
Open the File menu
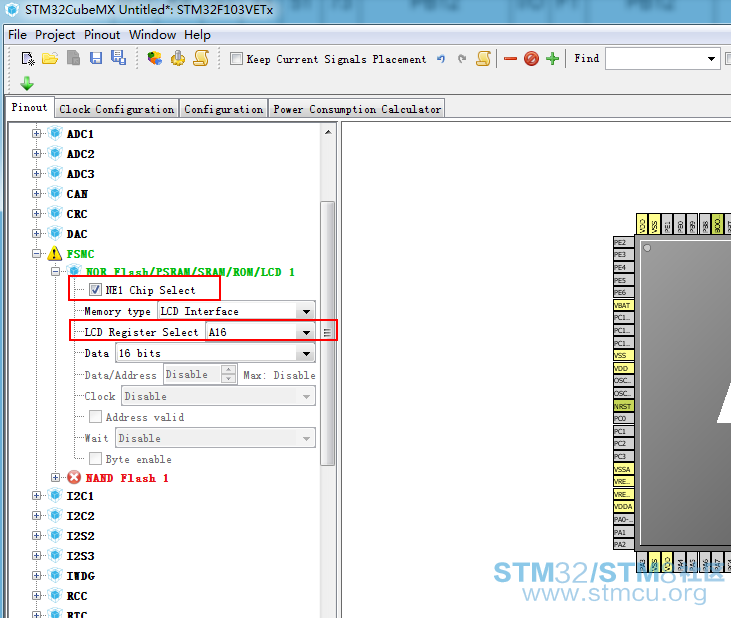click(x=18, y=35)
